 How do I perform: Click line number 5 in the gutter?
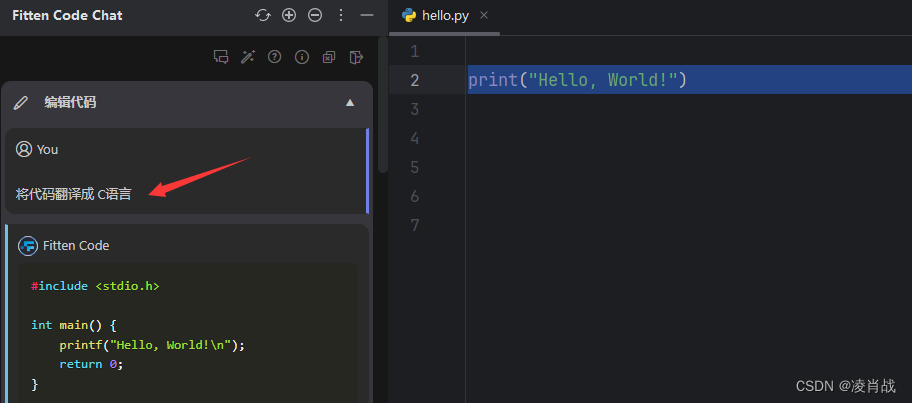414,167
